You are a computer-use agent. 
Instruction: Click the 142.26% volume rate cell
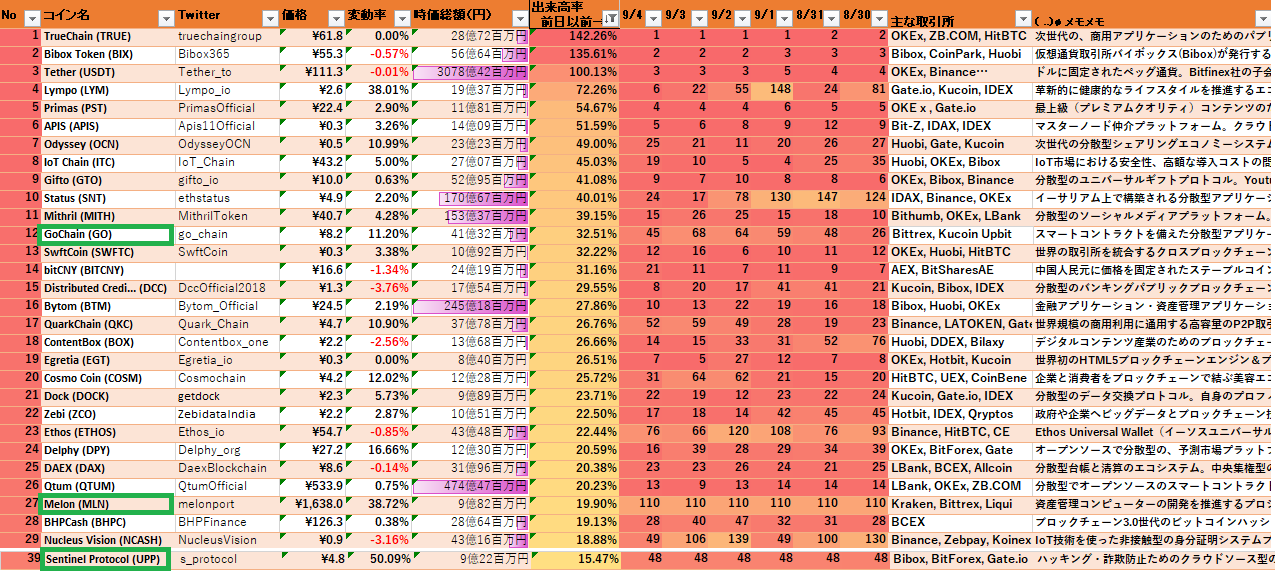pos(575,36)
